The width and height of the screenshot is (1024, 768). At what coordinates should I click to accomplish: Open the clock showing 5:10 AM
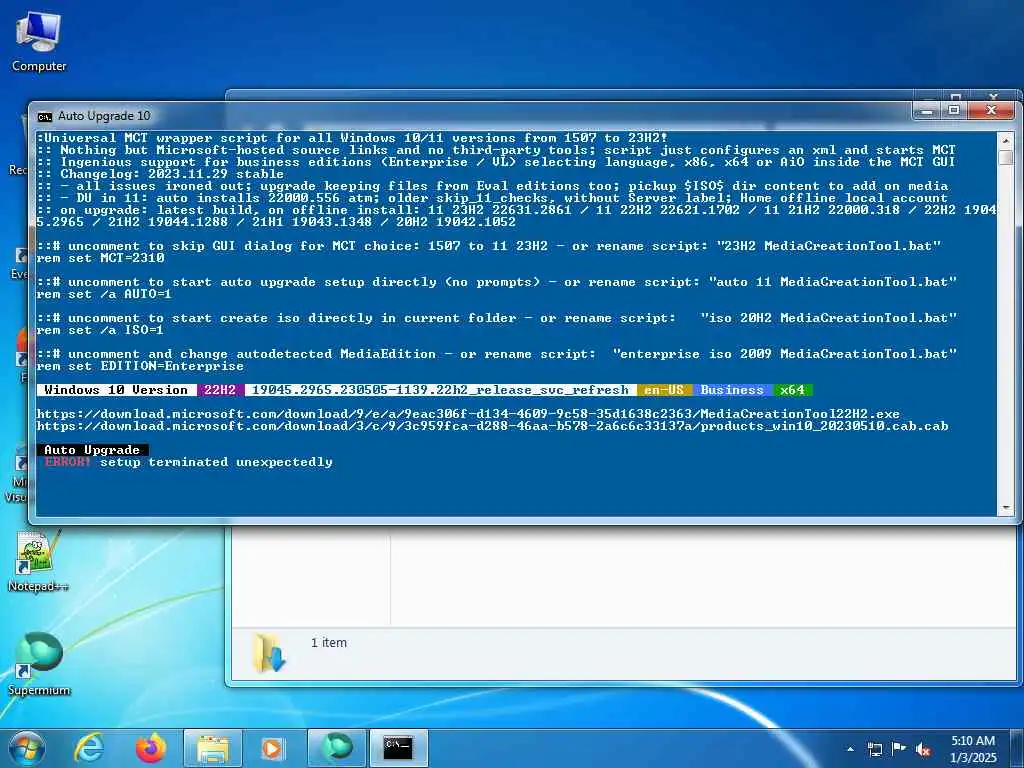(973, 741)
